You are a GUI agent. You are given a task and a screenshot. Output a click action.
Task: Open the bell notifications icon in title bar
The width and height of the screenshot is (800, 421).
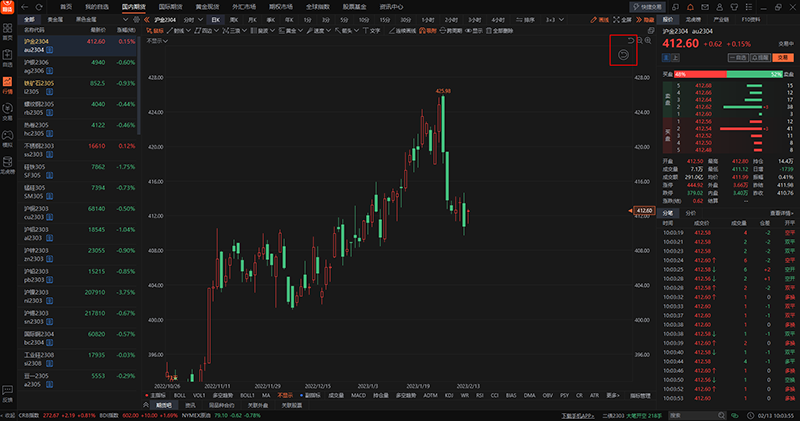point(690,7)
